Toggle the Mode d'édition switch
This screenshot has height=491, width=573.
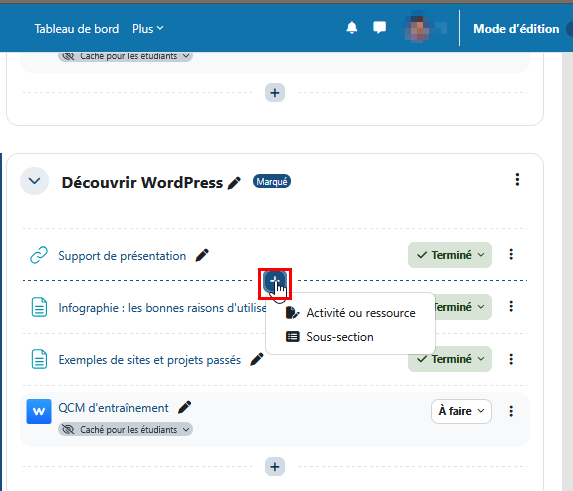[x=569, y=28]
